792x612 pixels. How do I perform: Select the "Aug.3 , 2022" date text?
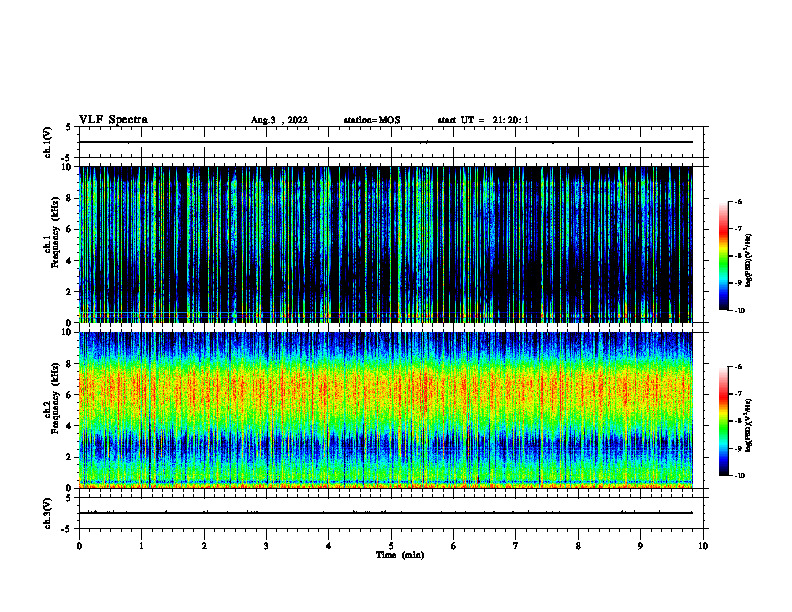[279, 120]
